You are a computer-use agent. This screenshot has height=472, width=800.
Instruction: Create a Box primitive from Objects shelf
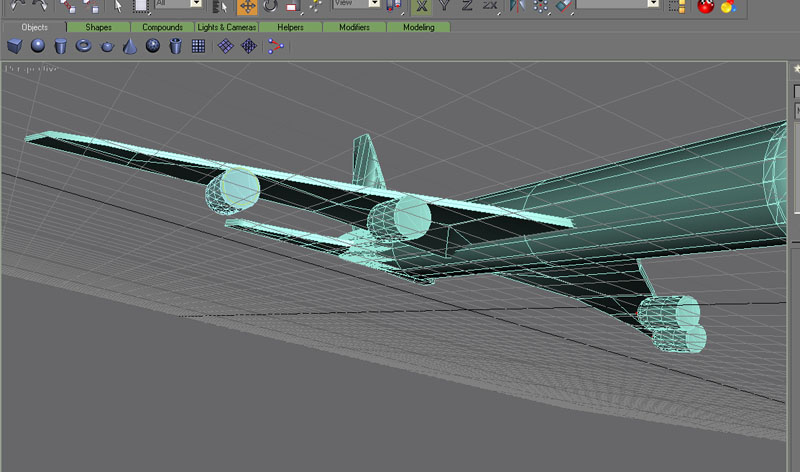point(15,46)
